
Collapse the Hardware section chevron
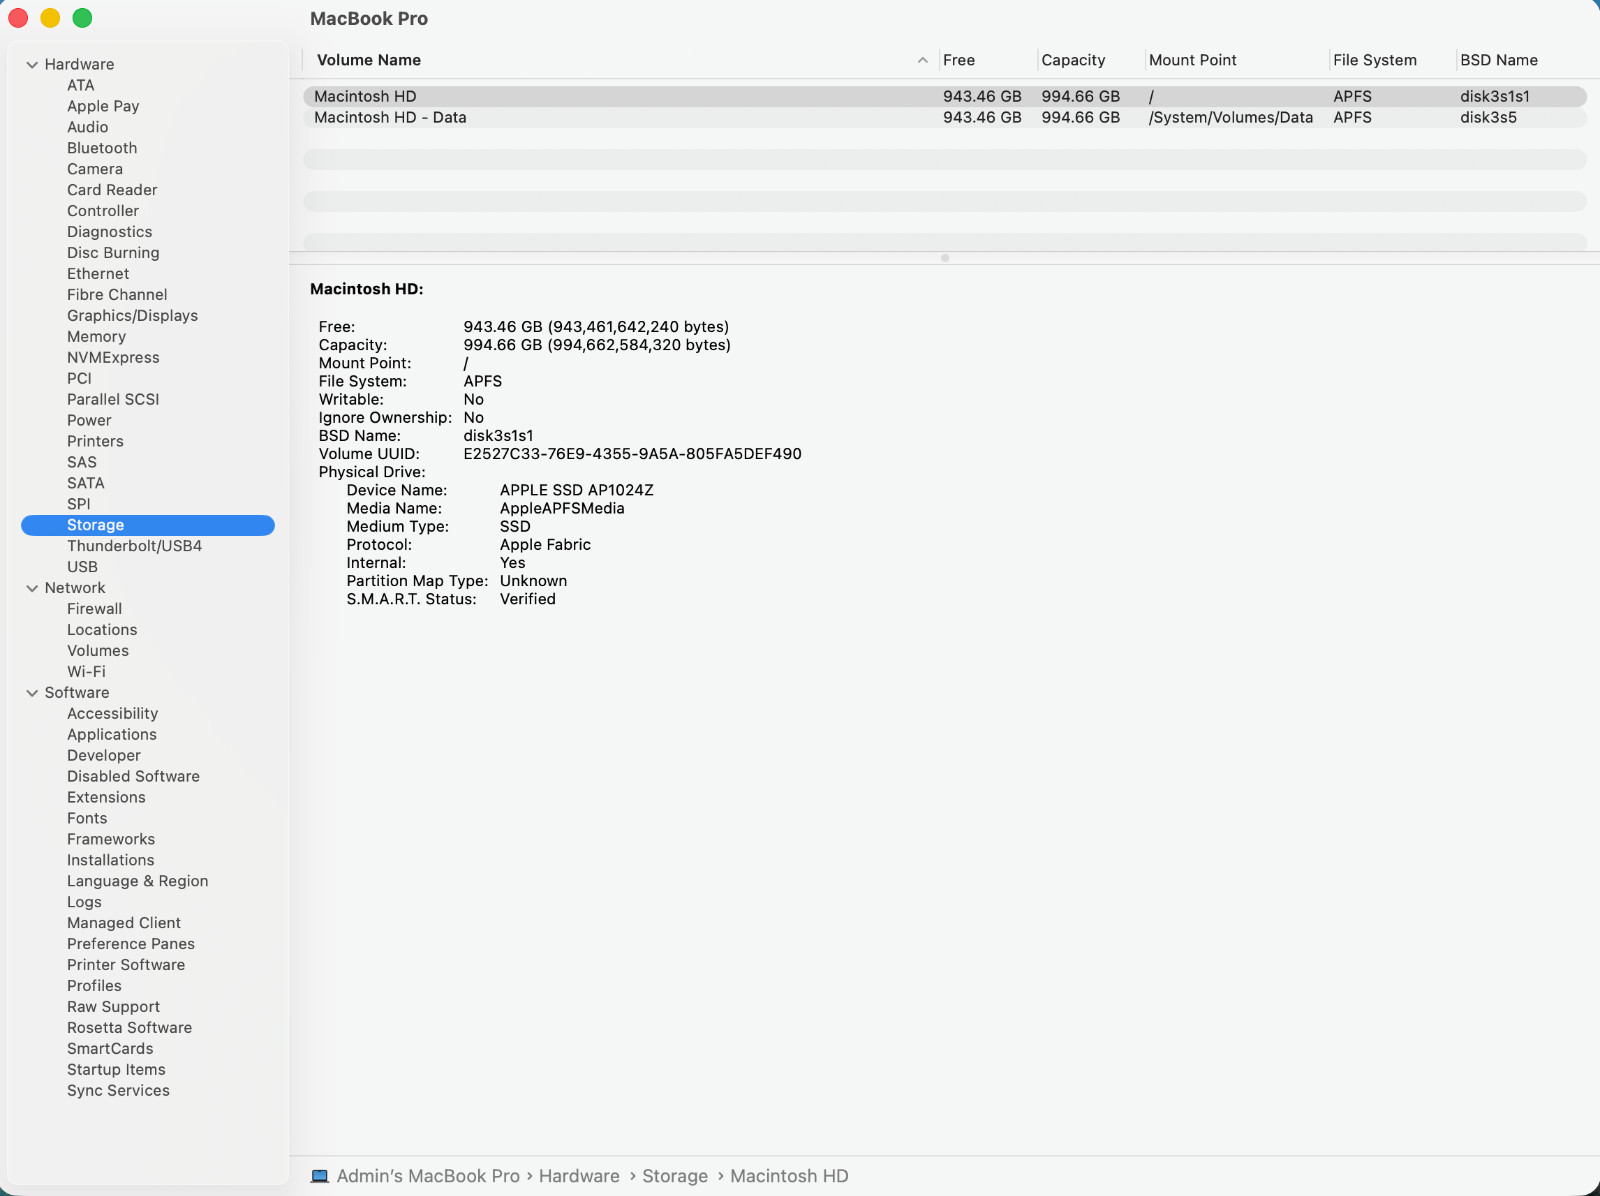(x=32, y=65)
